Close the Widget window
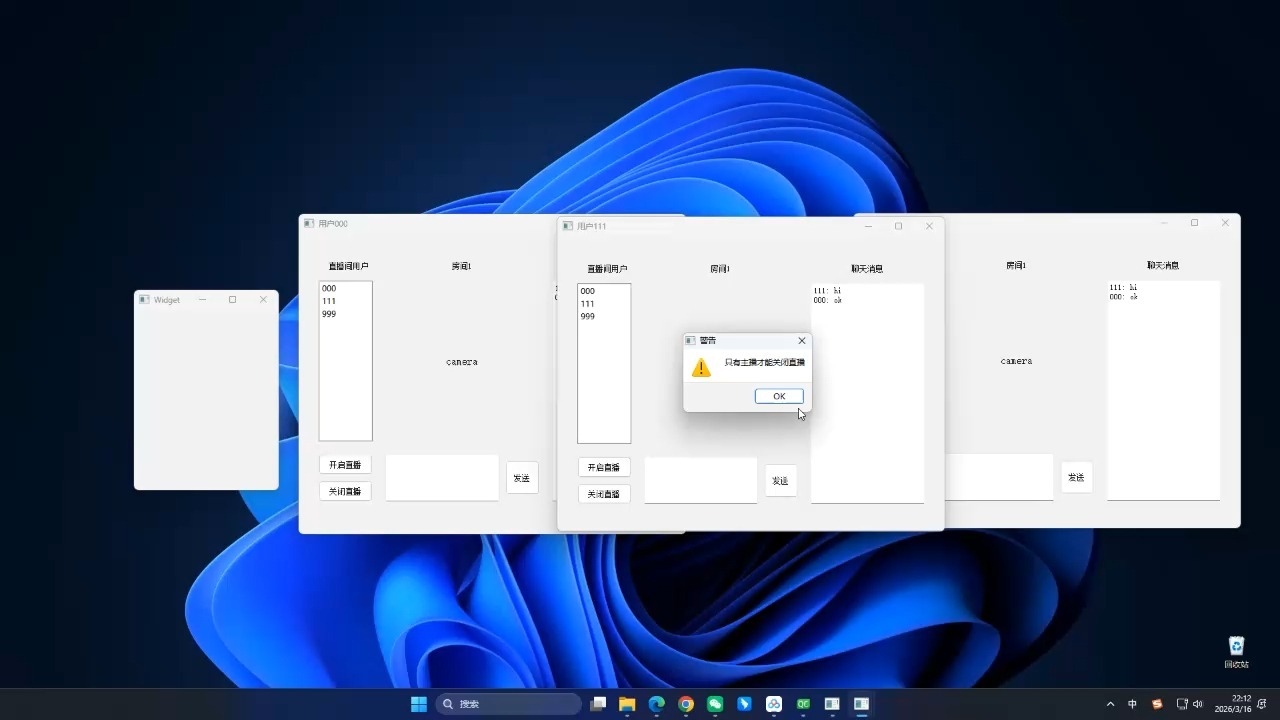This screenshot has width=1280, height=720. point(264,300)
